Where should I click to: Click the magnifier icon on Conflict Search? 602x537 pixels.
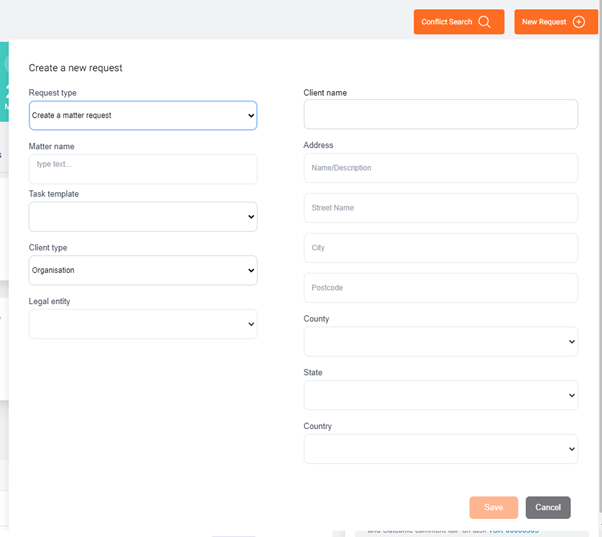click(485, 21)
